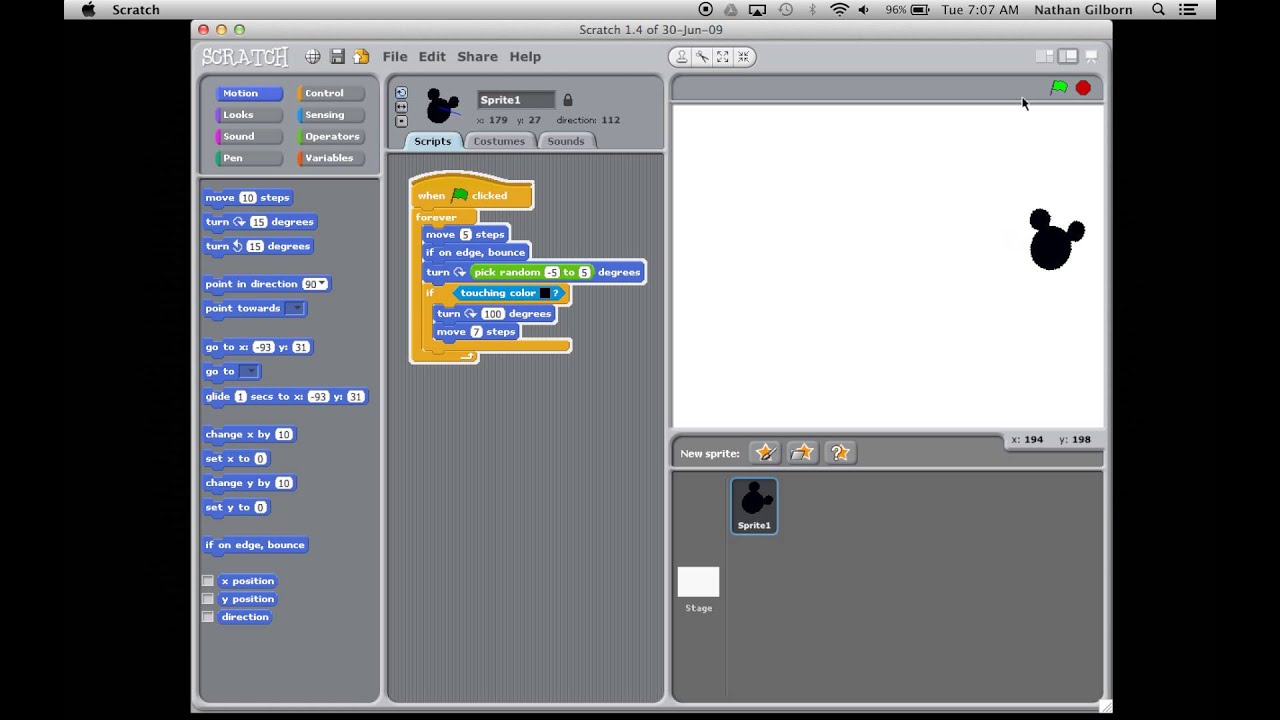Select the Looks block category
Screen dimensions: 1280x720
click(x=248, y=115)
